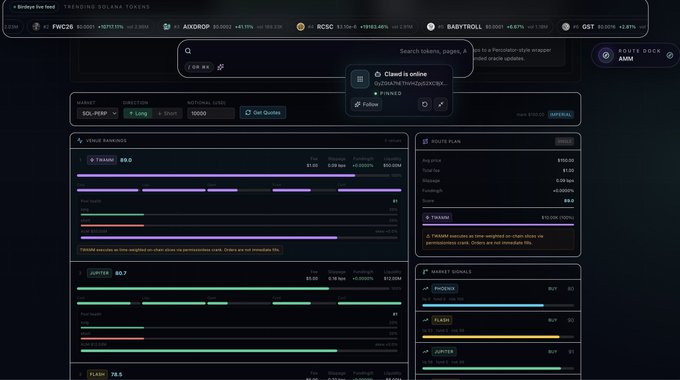This screenshot has height=380, width=680.
Task: Click the FLASH venue tag in rankings
Action: (97, 374)
